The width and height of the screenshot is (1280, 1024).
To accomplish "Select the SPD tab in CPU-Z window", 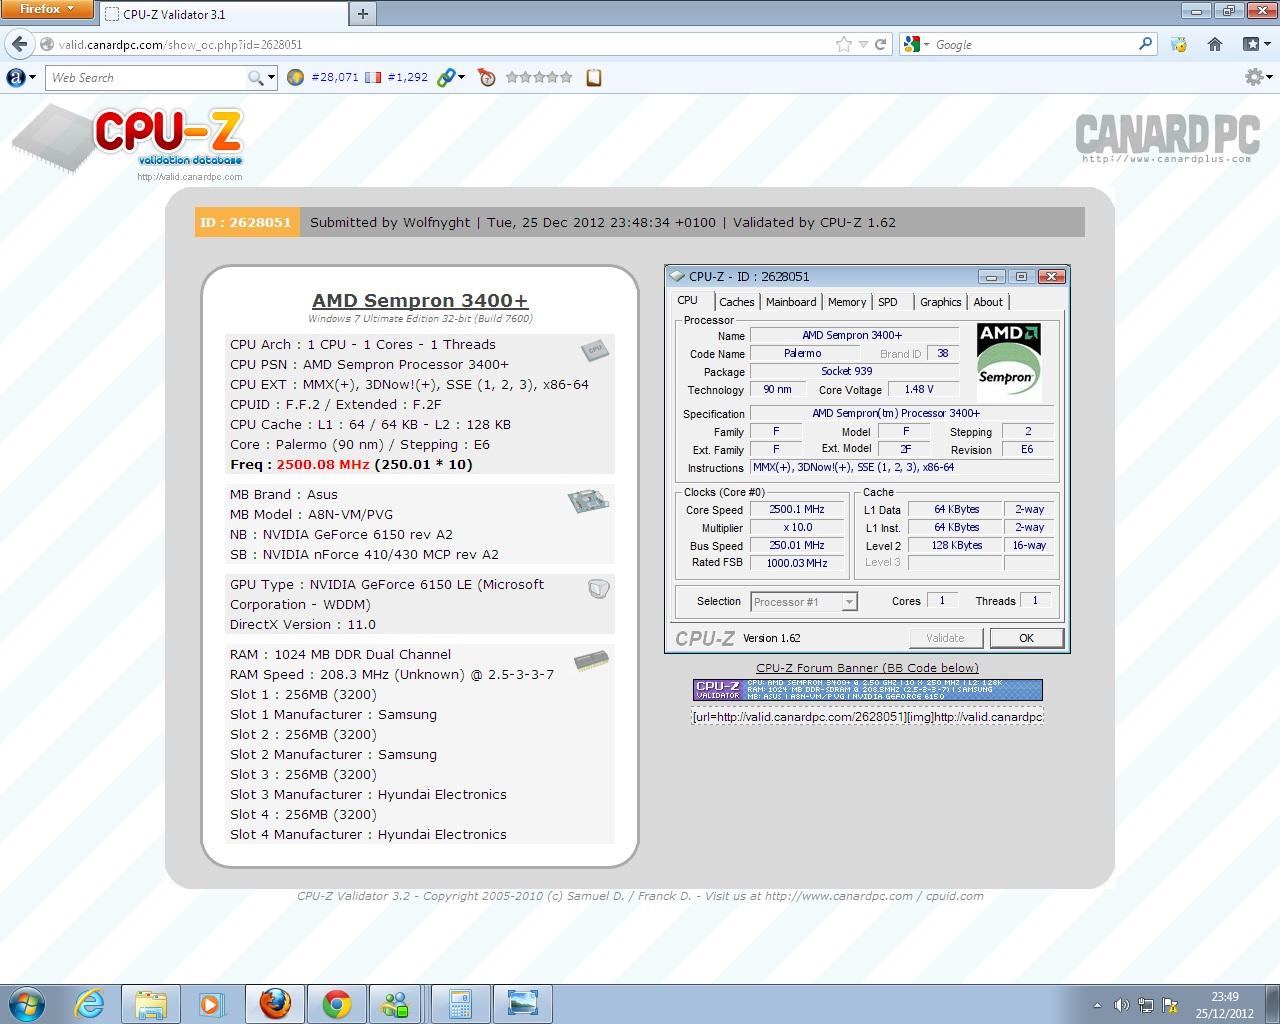I will click(888, 302).
